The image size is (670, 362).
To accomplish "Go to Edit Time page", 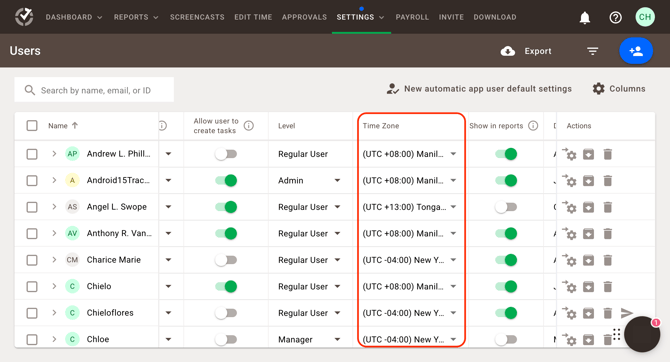I will 253,17.
